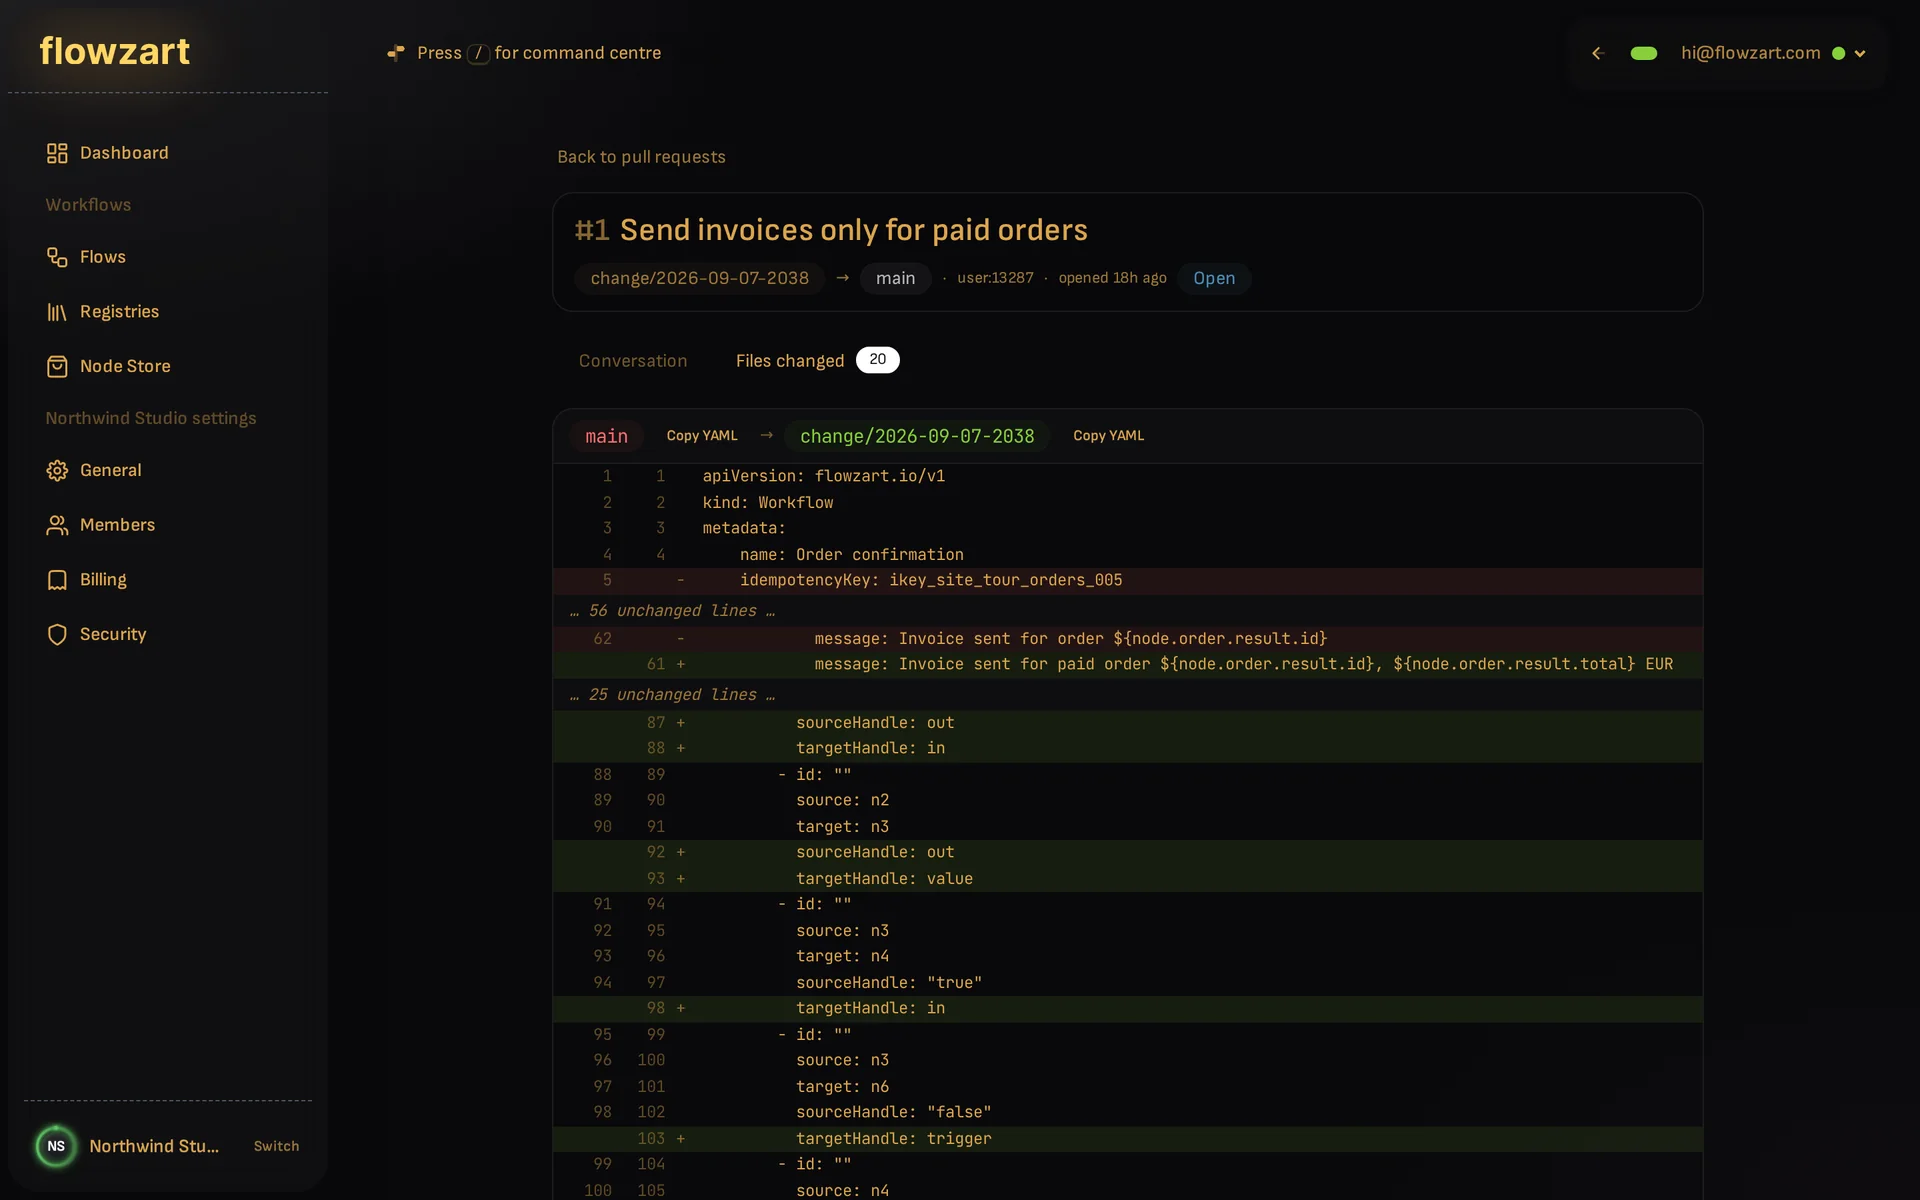Click Switch workspace button

click(x=276, y=1146)
